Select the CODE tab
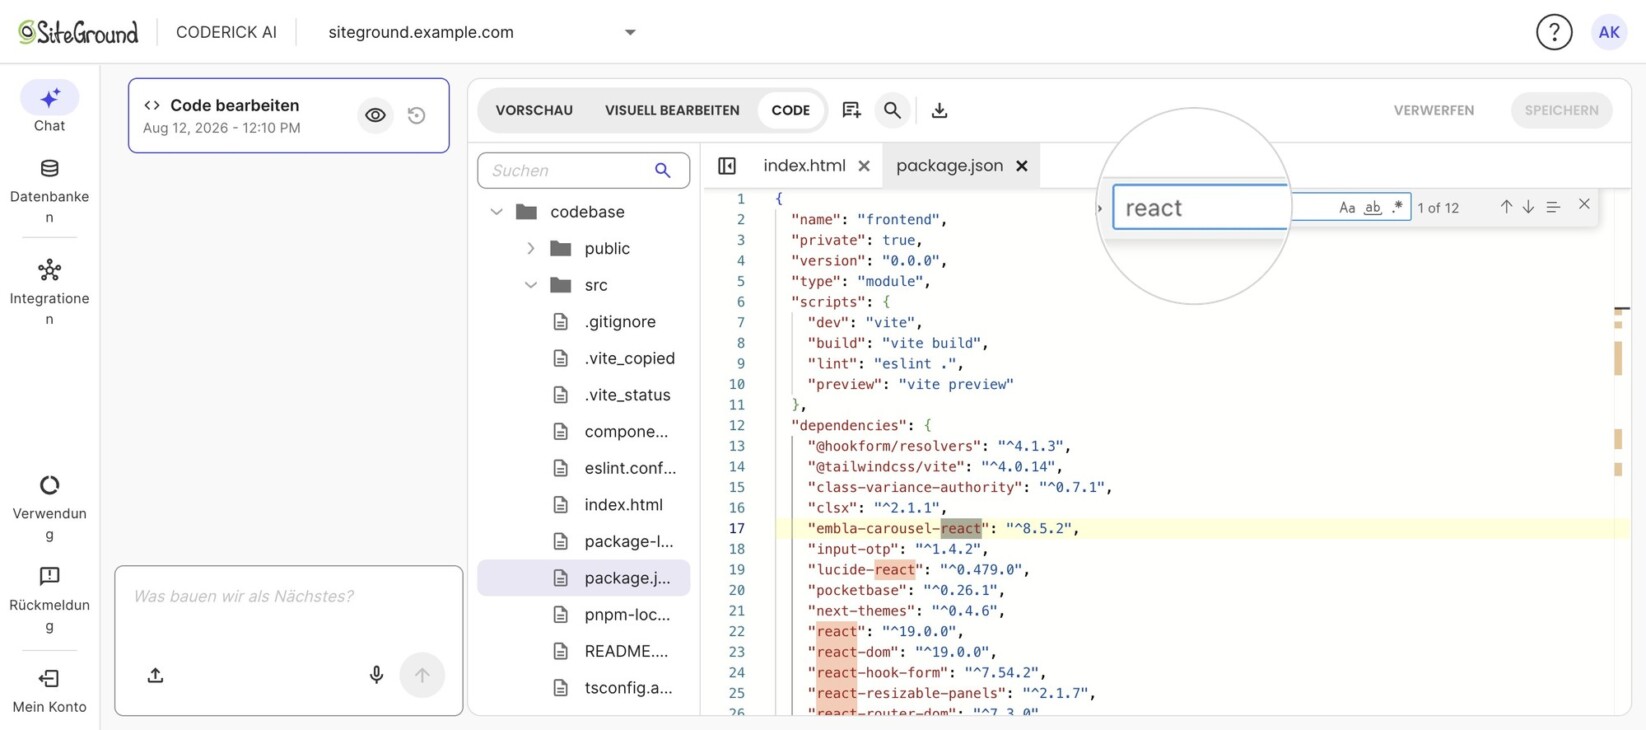This screenshot has height=730, width=1646. pos(790,110)
